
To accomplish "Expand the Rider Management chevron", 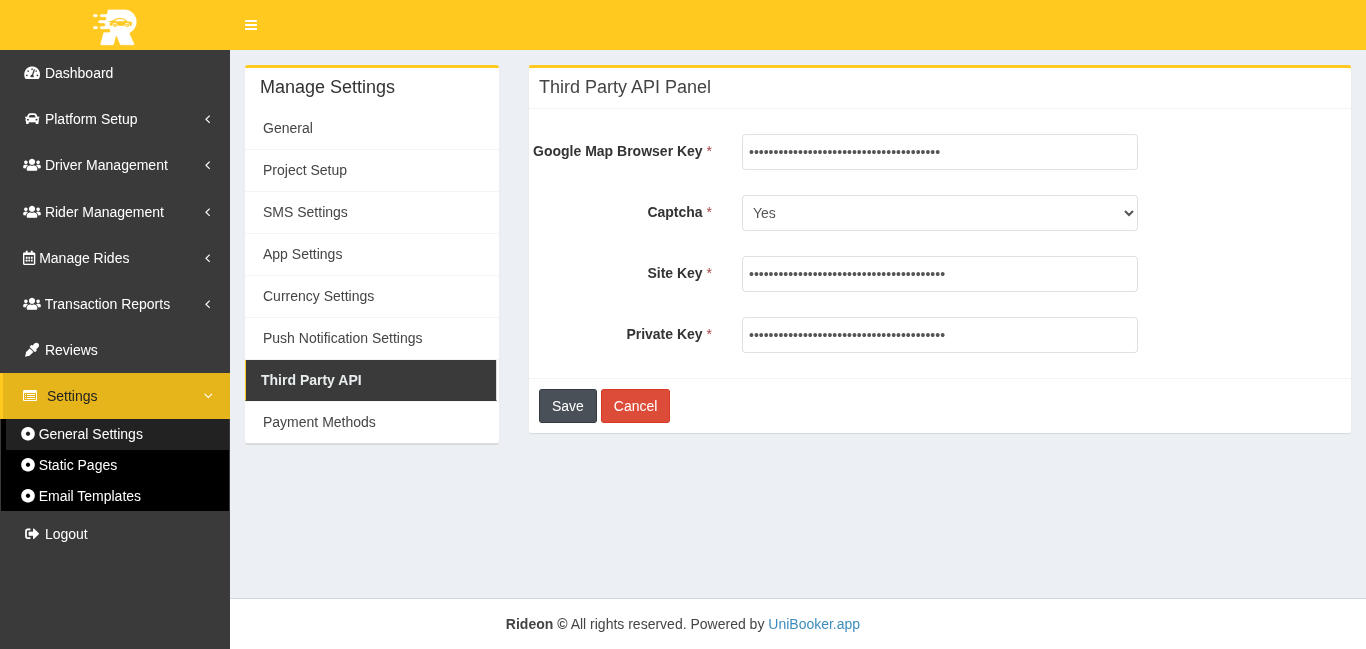I will click(x=207, y=212).
